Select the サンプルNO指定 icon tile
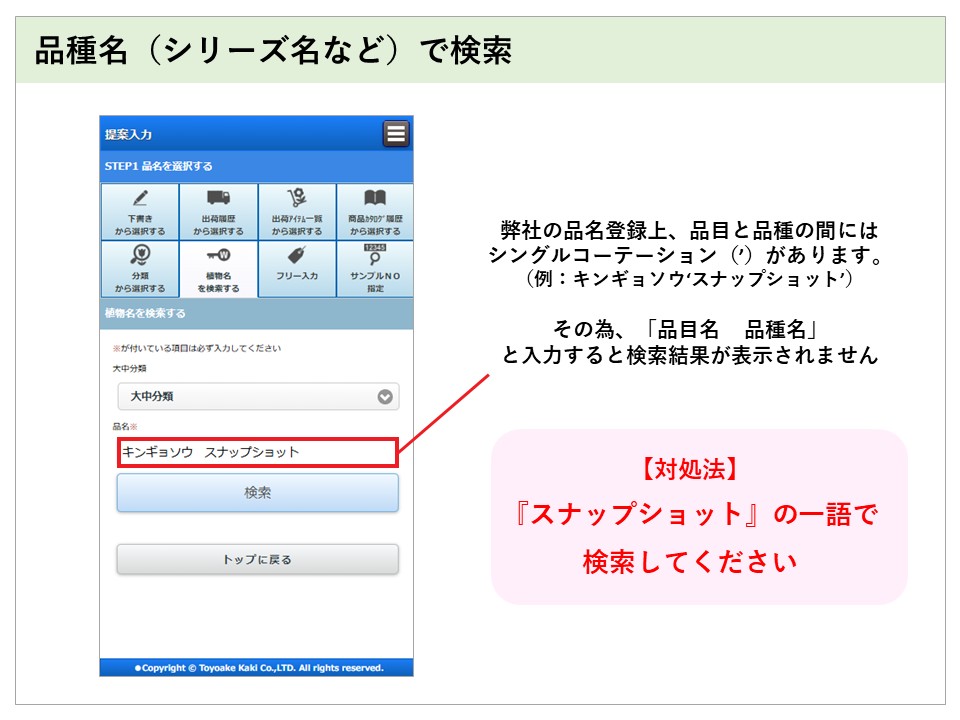Image resolution: width=960 pixels, height=720 pixels. coord(374,269)
